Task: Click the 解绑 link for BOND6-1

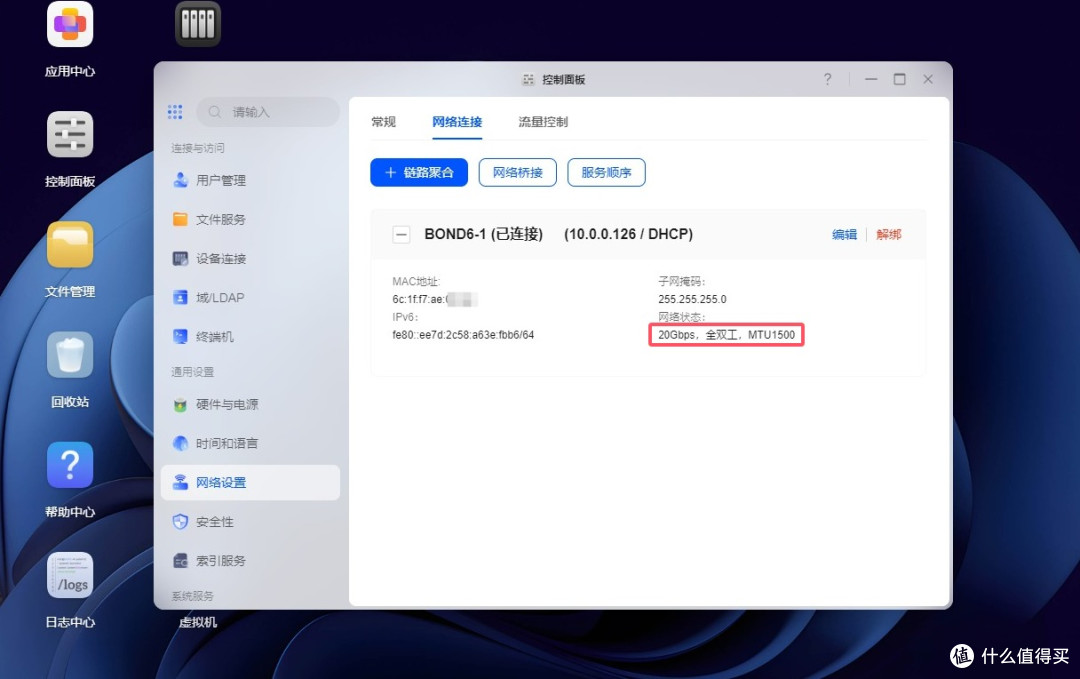Action: point(889,234)
